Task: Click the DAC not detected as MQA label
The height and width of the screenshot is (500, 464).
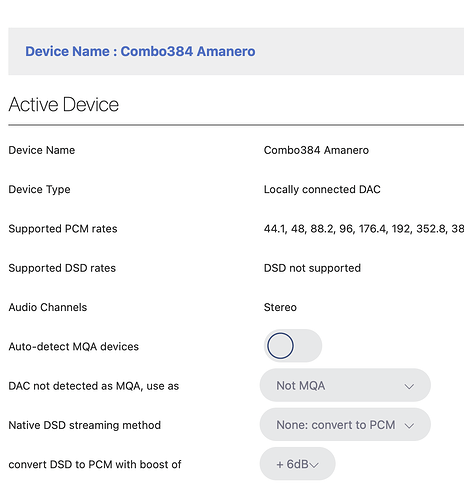Action: [x=94, y=386]
